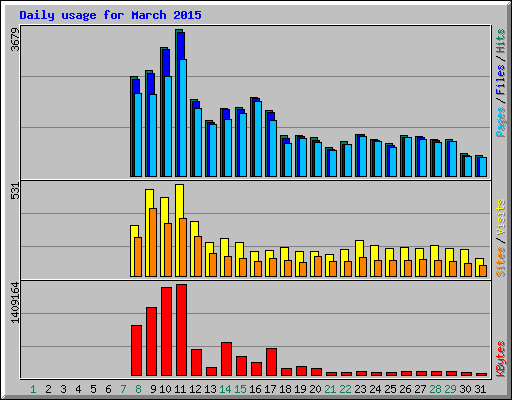Click the red KBytes bar for day 9
The image size is (512, 400).
(152, 342)
